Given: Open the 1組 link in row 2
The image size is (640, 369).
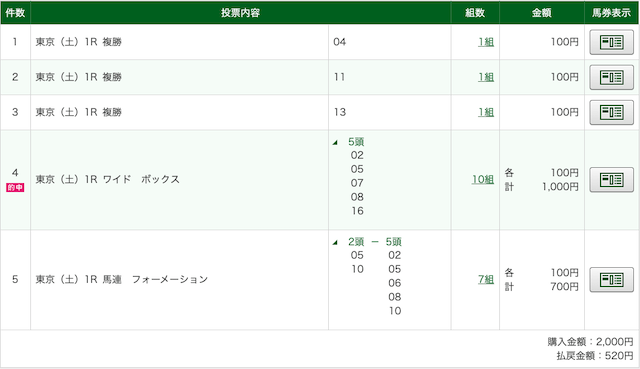Looking at the screenshot, I should coord(486,77).
